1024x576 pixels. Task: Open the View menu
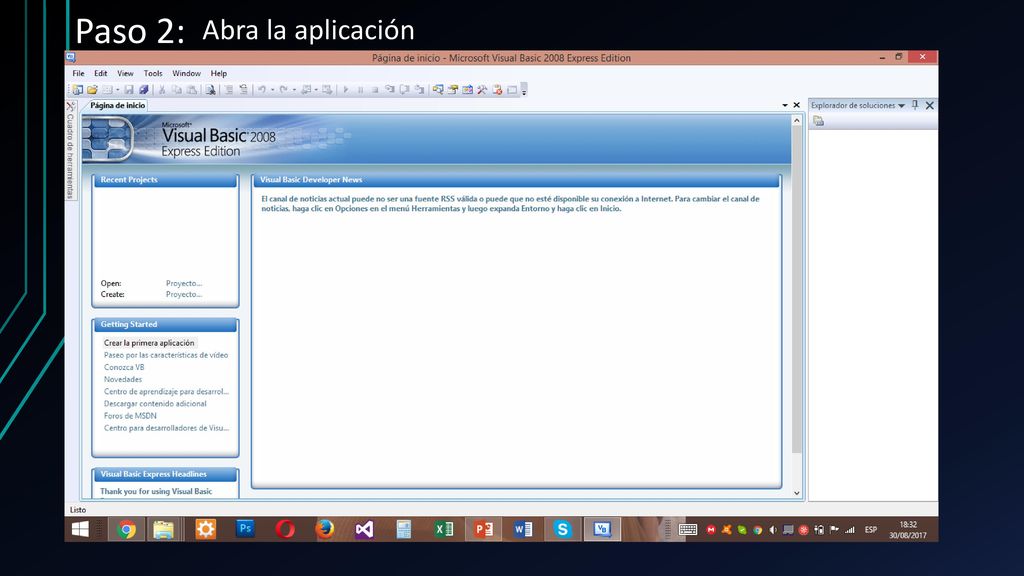(x=125, y=73)
